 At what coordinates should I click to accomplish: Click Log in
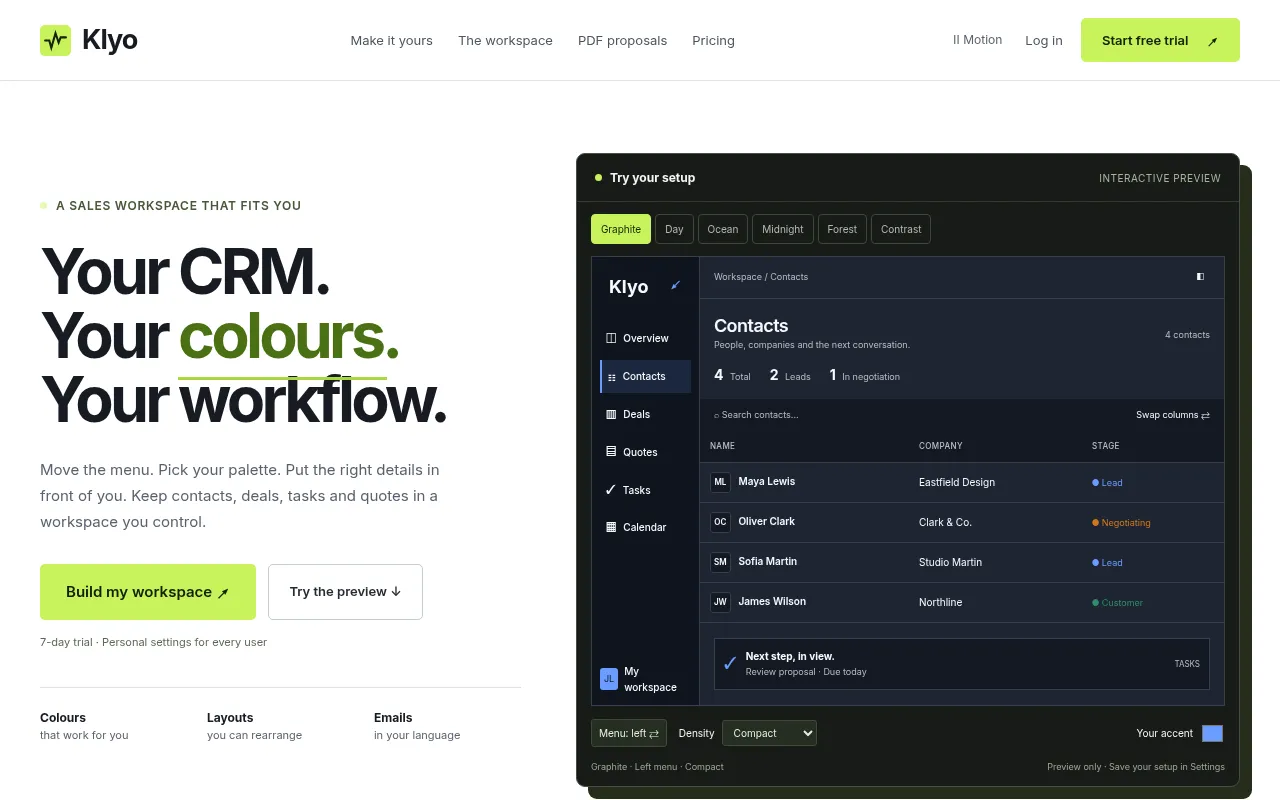coord(1044,40)
